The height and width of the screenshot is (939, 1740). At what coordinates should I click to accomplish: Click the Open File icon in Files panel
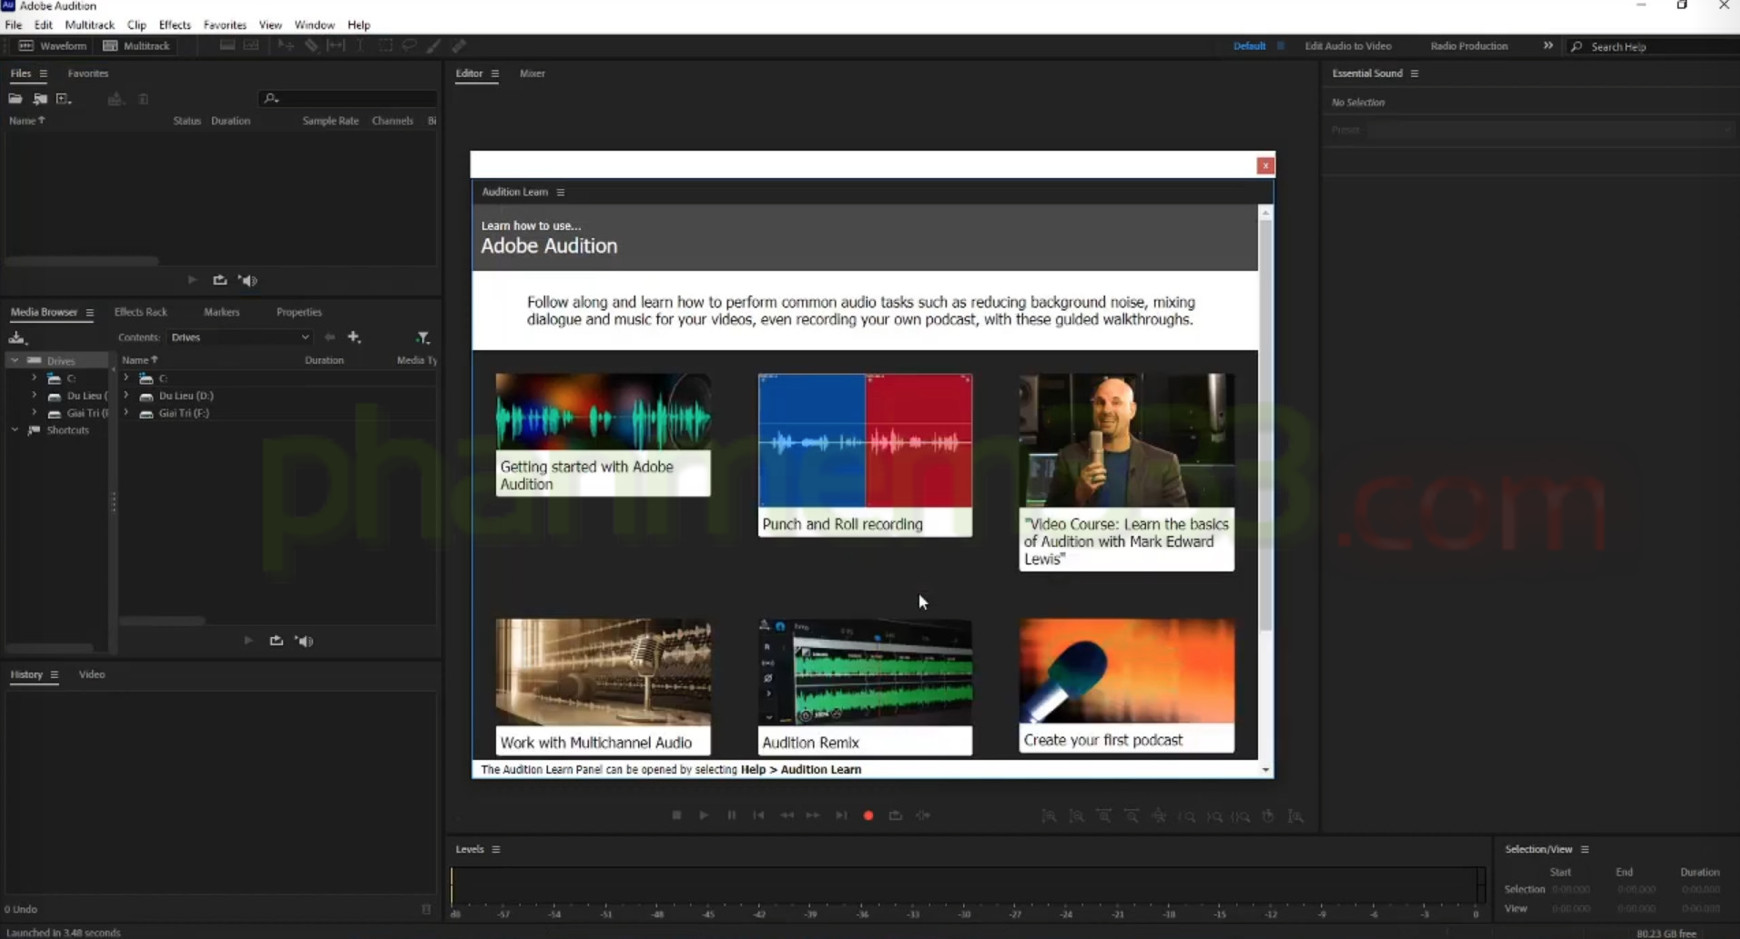coord(15,99)
